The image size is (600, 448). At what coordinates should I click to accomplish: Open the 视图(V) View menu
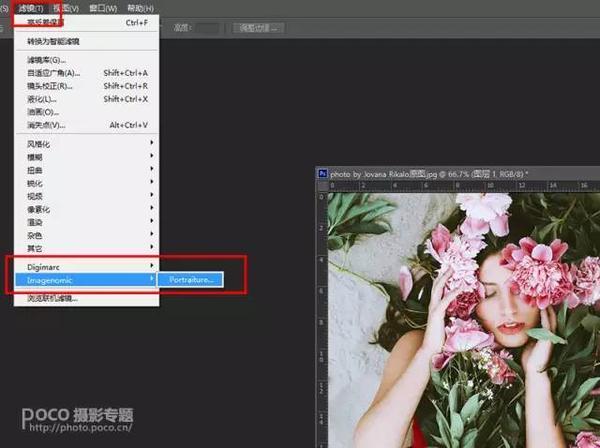[x=66, y=8]
